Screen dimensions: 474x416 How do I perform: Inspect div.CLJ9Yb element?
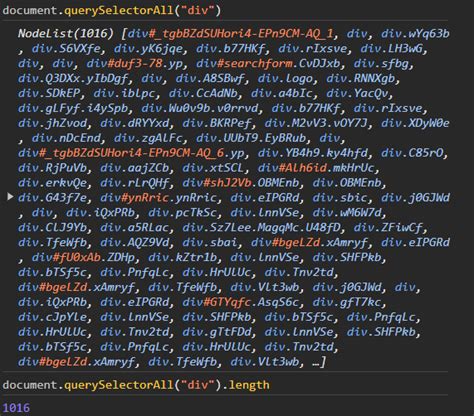(52, 228)
